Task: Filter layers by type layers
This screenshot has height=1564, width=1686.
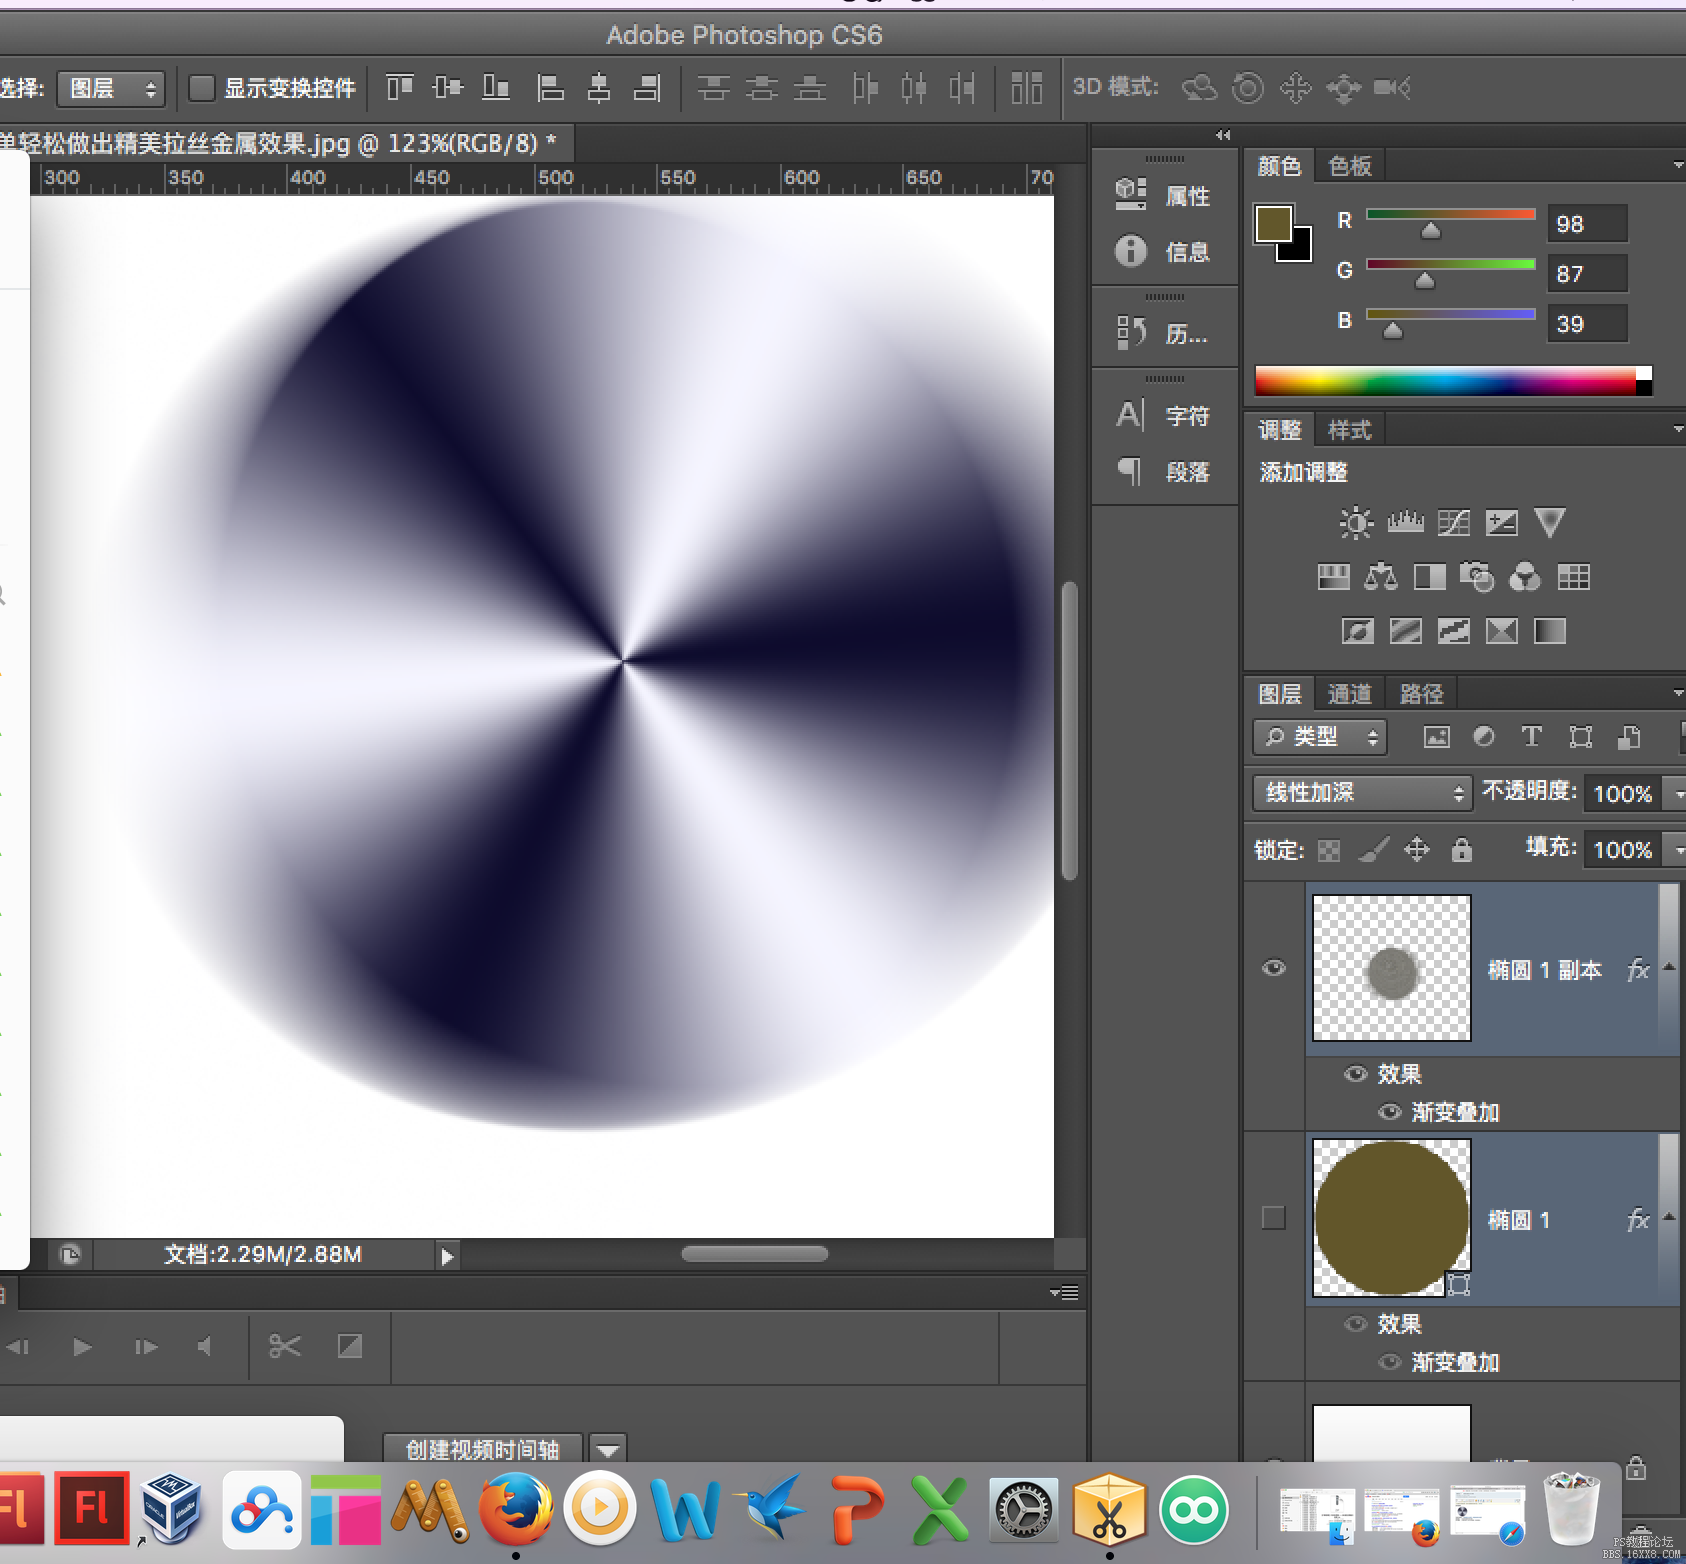Action: pos(1531,737)
